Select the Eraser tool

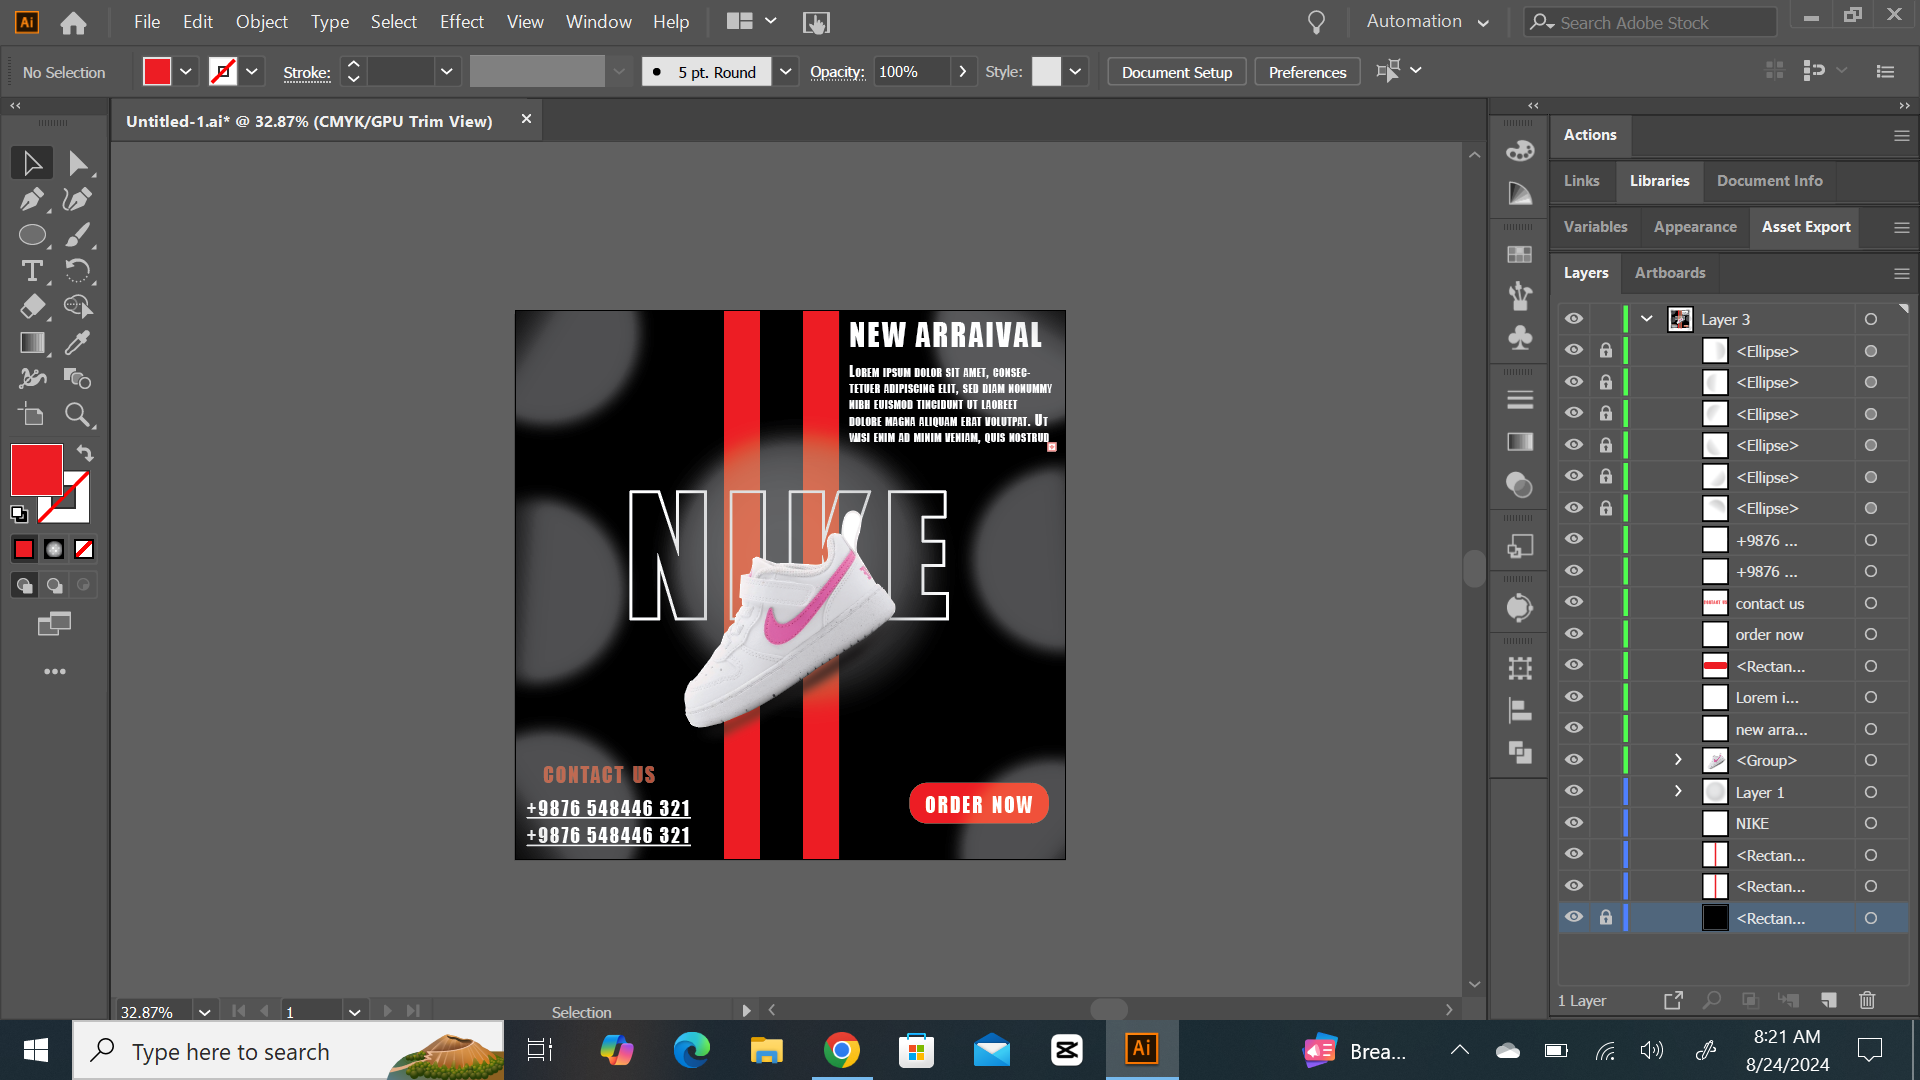32,307
